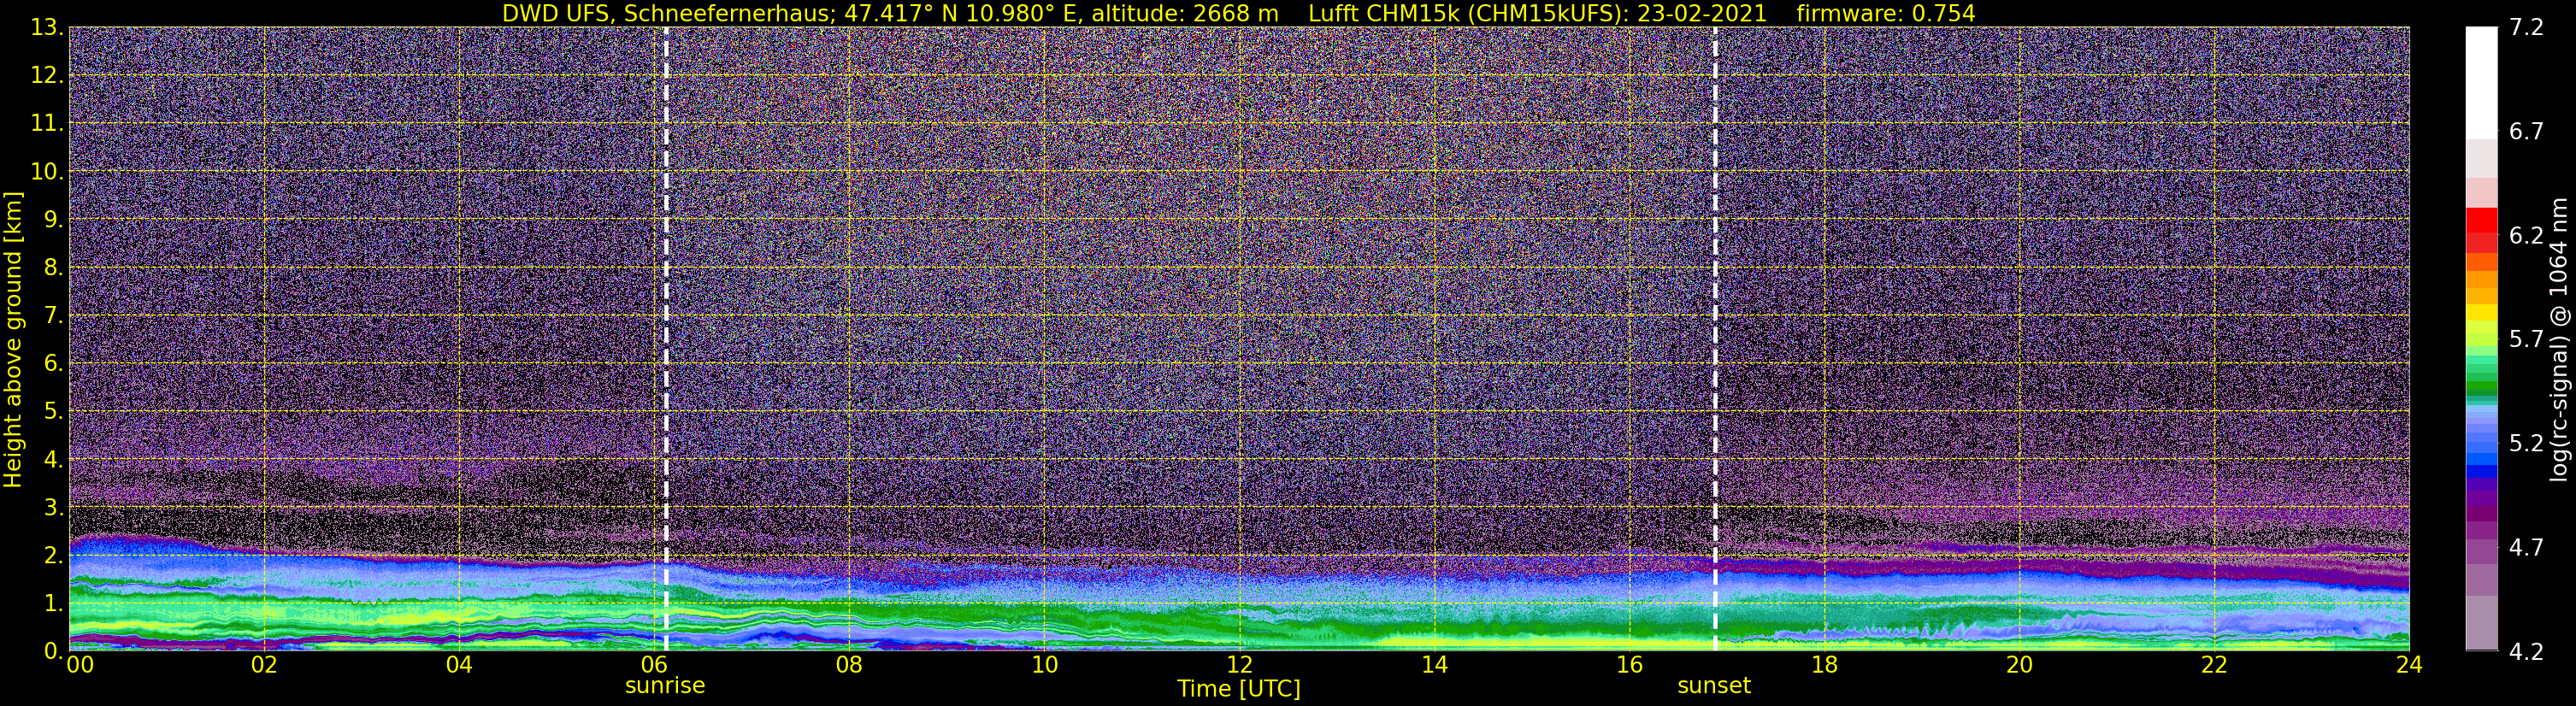
Task: Click the time axis tick label '10'
Action: 1044,665
